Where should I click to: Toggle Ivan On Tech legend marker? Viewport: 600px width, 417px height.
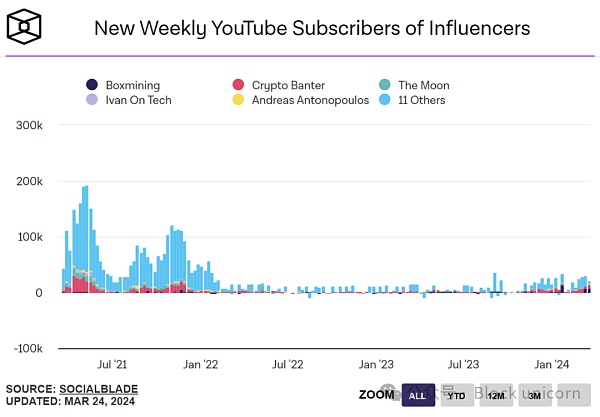point(92,100)
